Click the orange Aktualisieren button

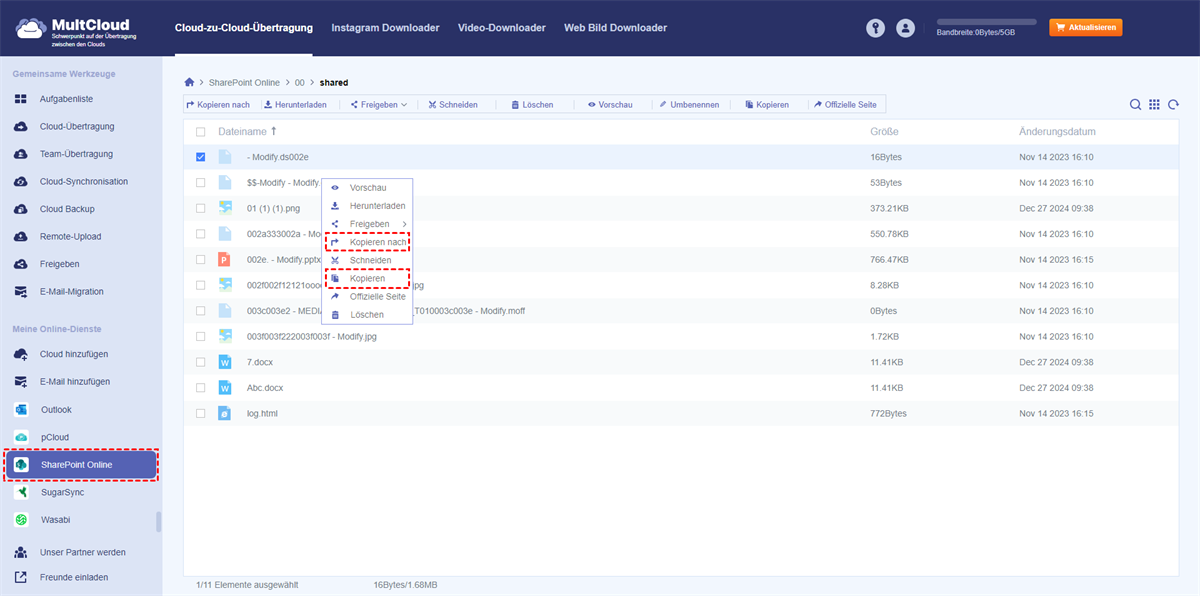tap(1085, 28)
